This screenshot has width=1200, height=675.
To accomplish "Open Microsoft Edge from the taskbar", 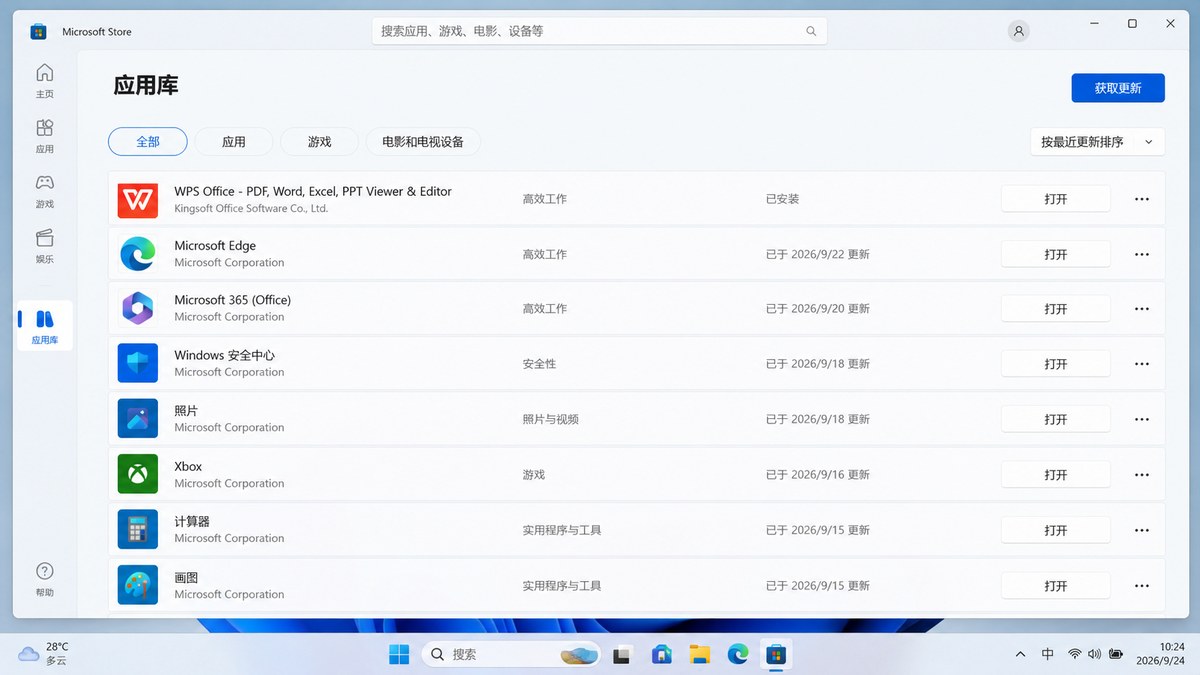I will click(737, 654).
